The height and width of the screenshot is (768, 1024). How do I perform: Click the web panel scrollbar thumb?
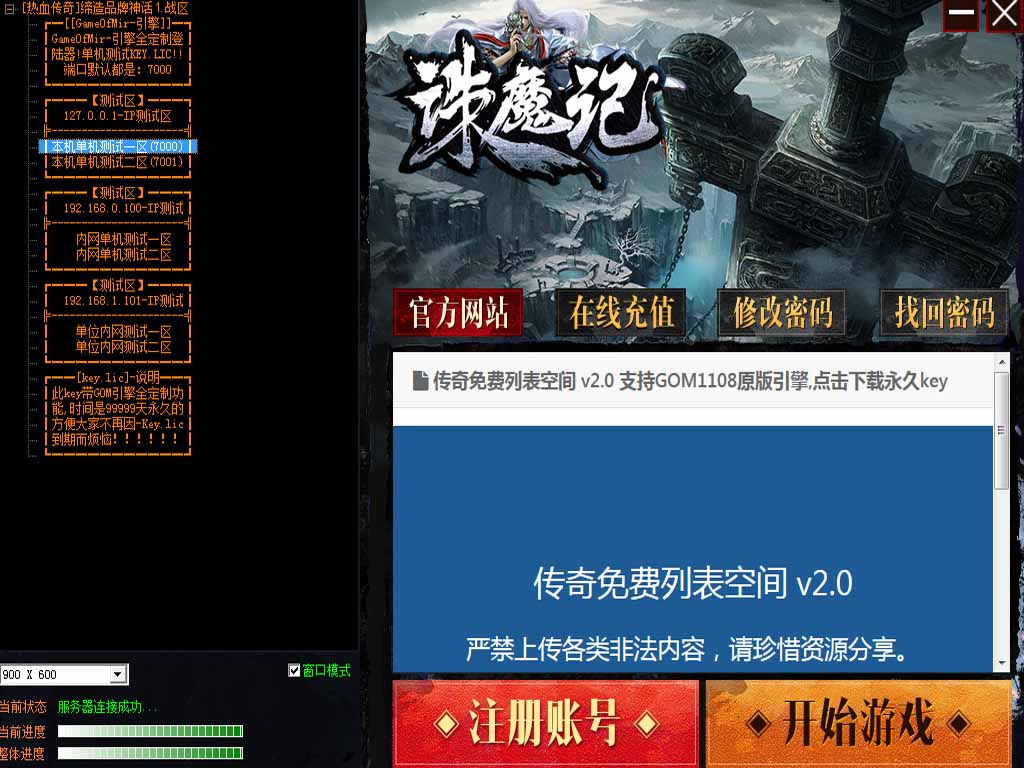click(1001, 430)
